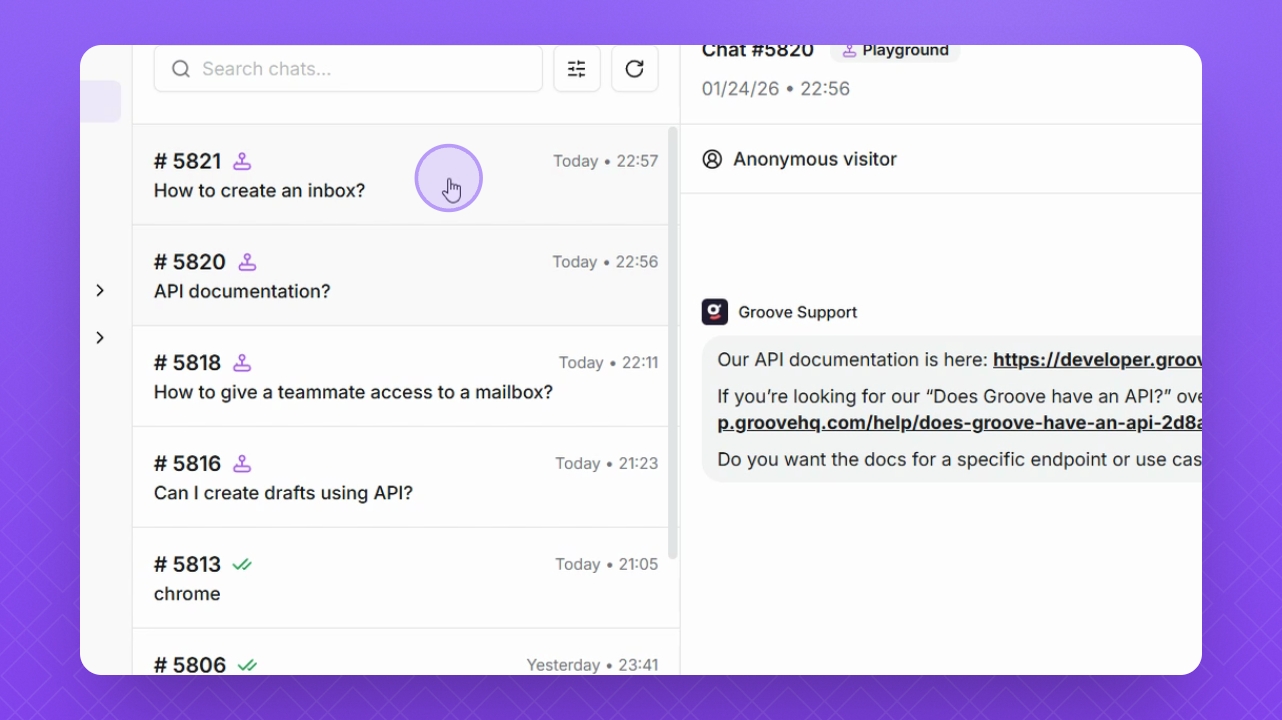Image resolution: width=1282 pixels, height=720 pixels.
Task: Click the "Today • 22:56" timestamp
Action: coord(606,262)
